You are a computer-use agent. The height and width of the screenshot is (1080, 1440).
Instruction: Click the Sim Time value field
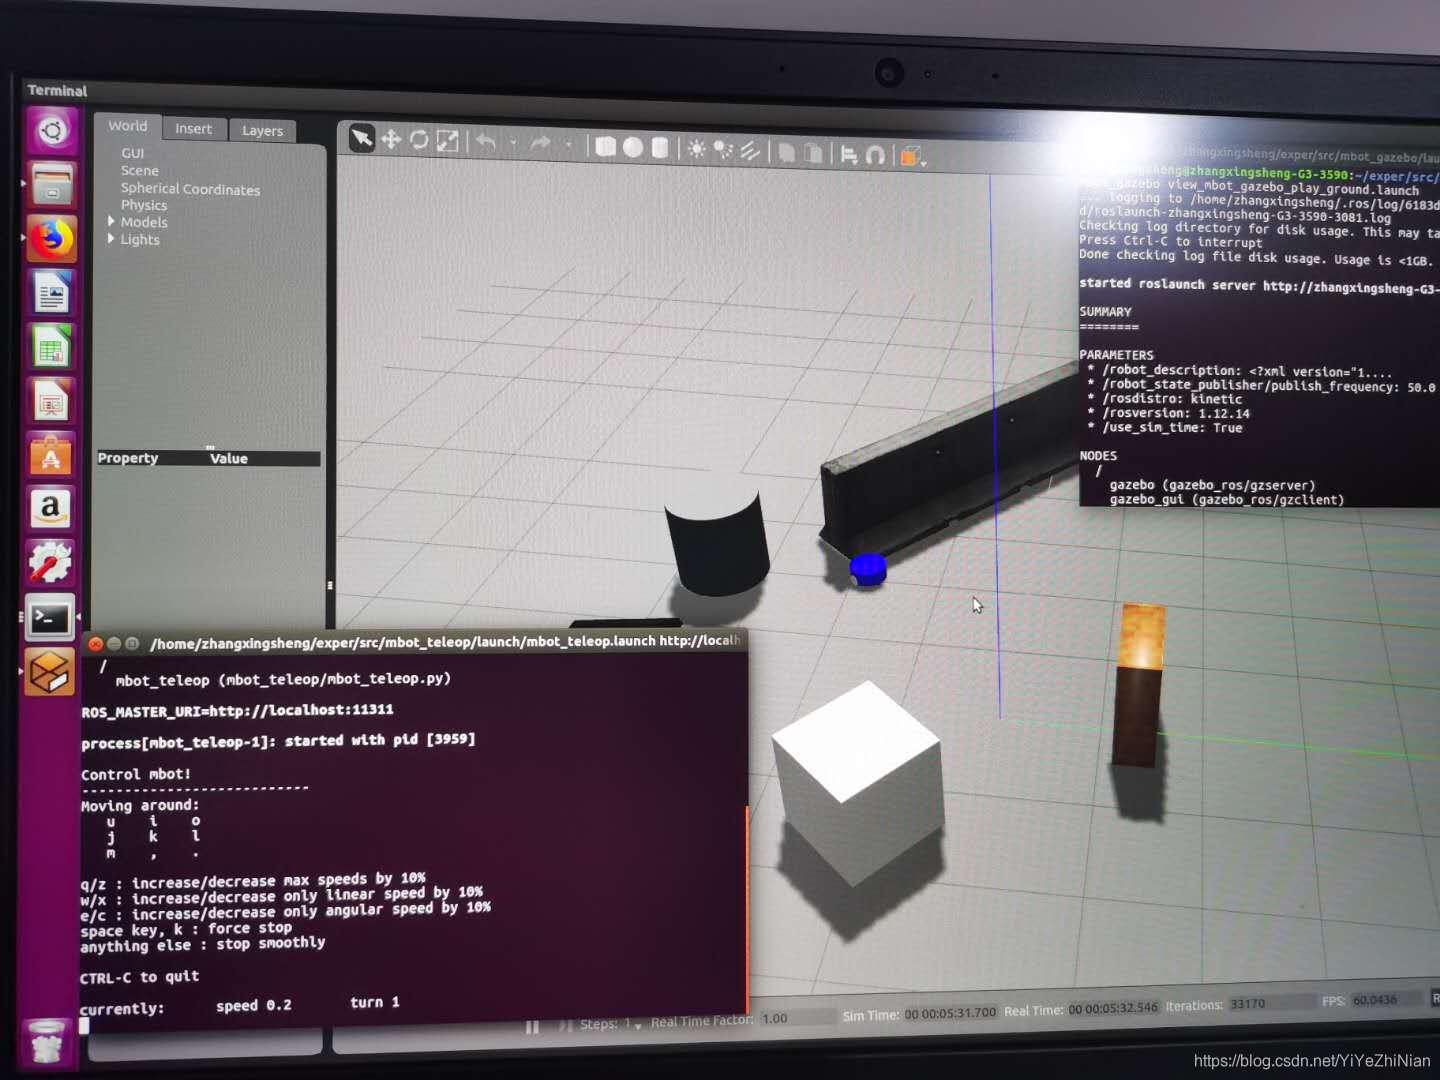[950, 1013]
